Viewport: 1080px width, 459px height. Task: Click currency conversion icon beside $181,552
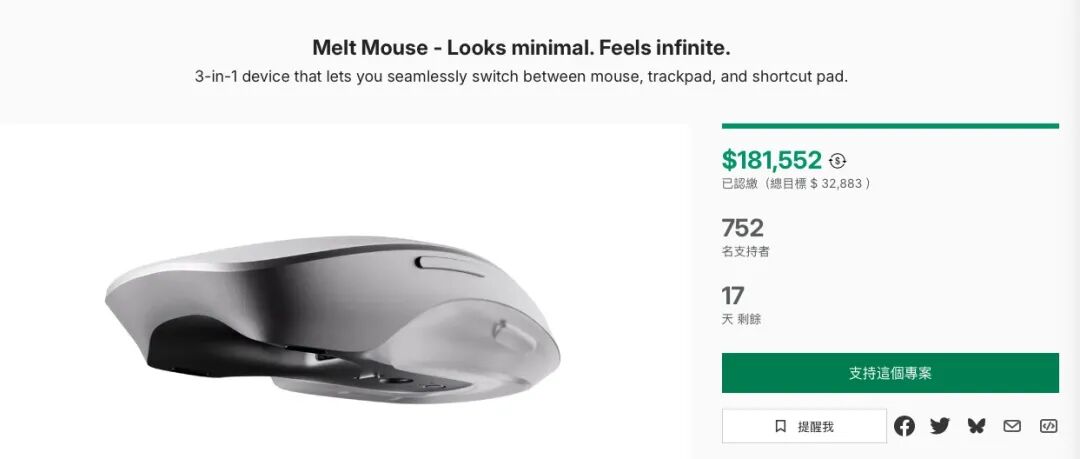point(838,161)
